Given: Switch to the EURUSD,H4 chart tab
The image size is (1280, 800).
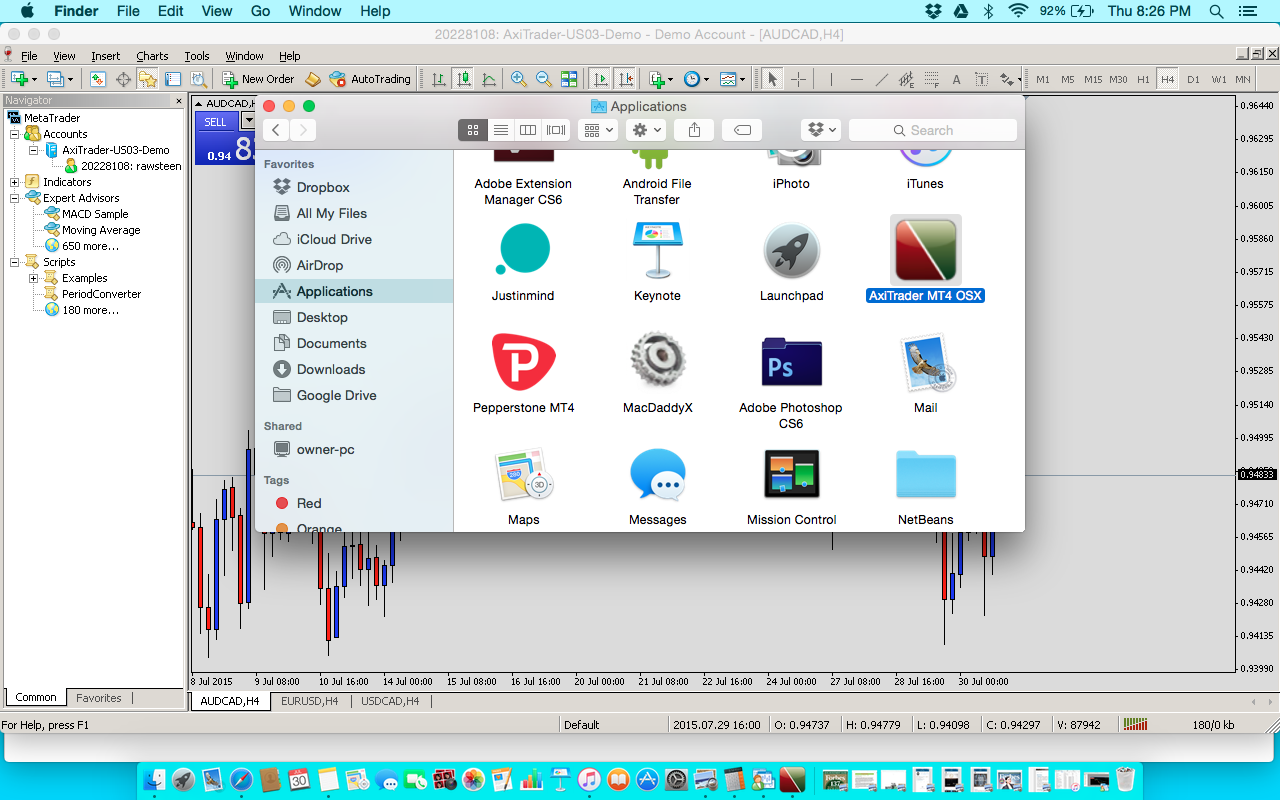Looking at the screenshot, I should 309,701.
